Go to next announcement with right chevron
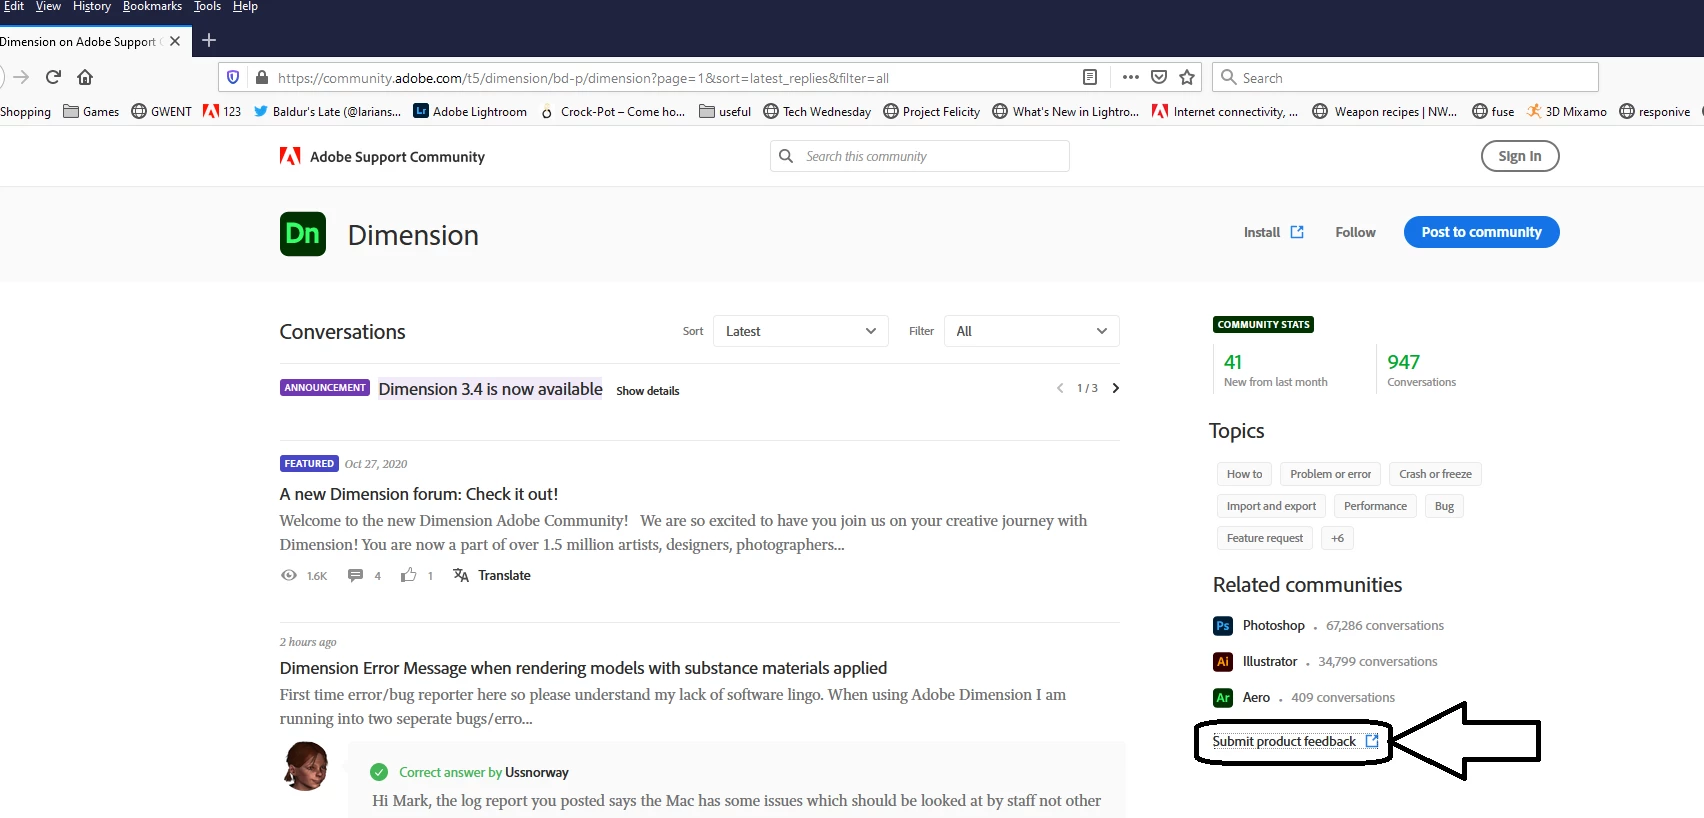 (x=1116, y=388)
